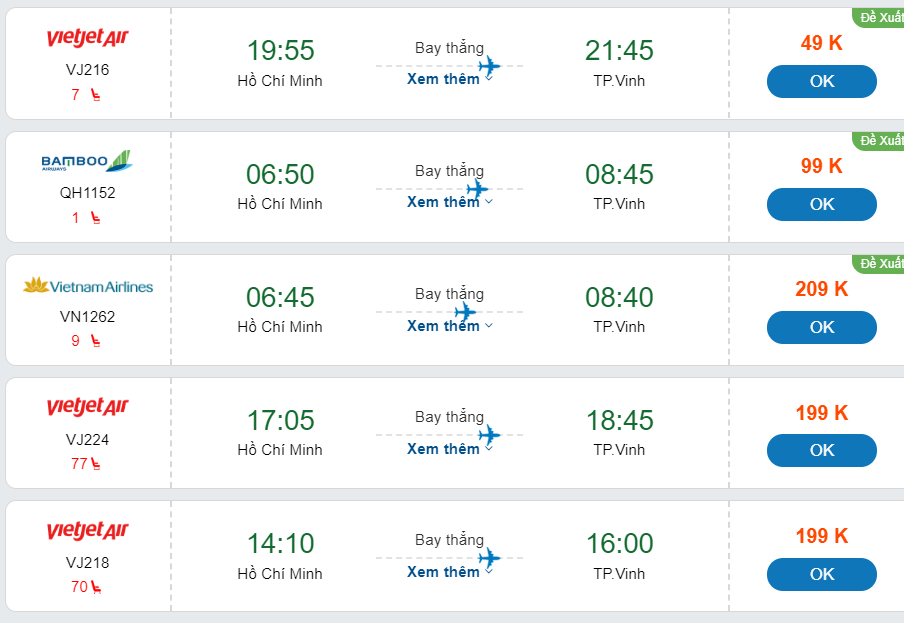This screenshot has height=623, width=904.
Task: Click the airplane icon on the 06:50 flight
Action: [477, 189]
